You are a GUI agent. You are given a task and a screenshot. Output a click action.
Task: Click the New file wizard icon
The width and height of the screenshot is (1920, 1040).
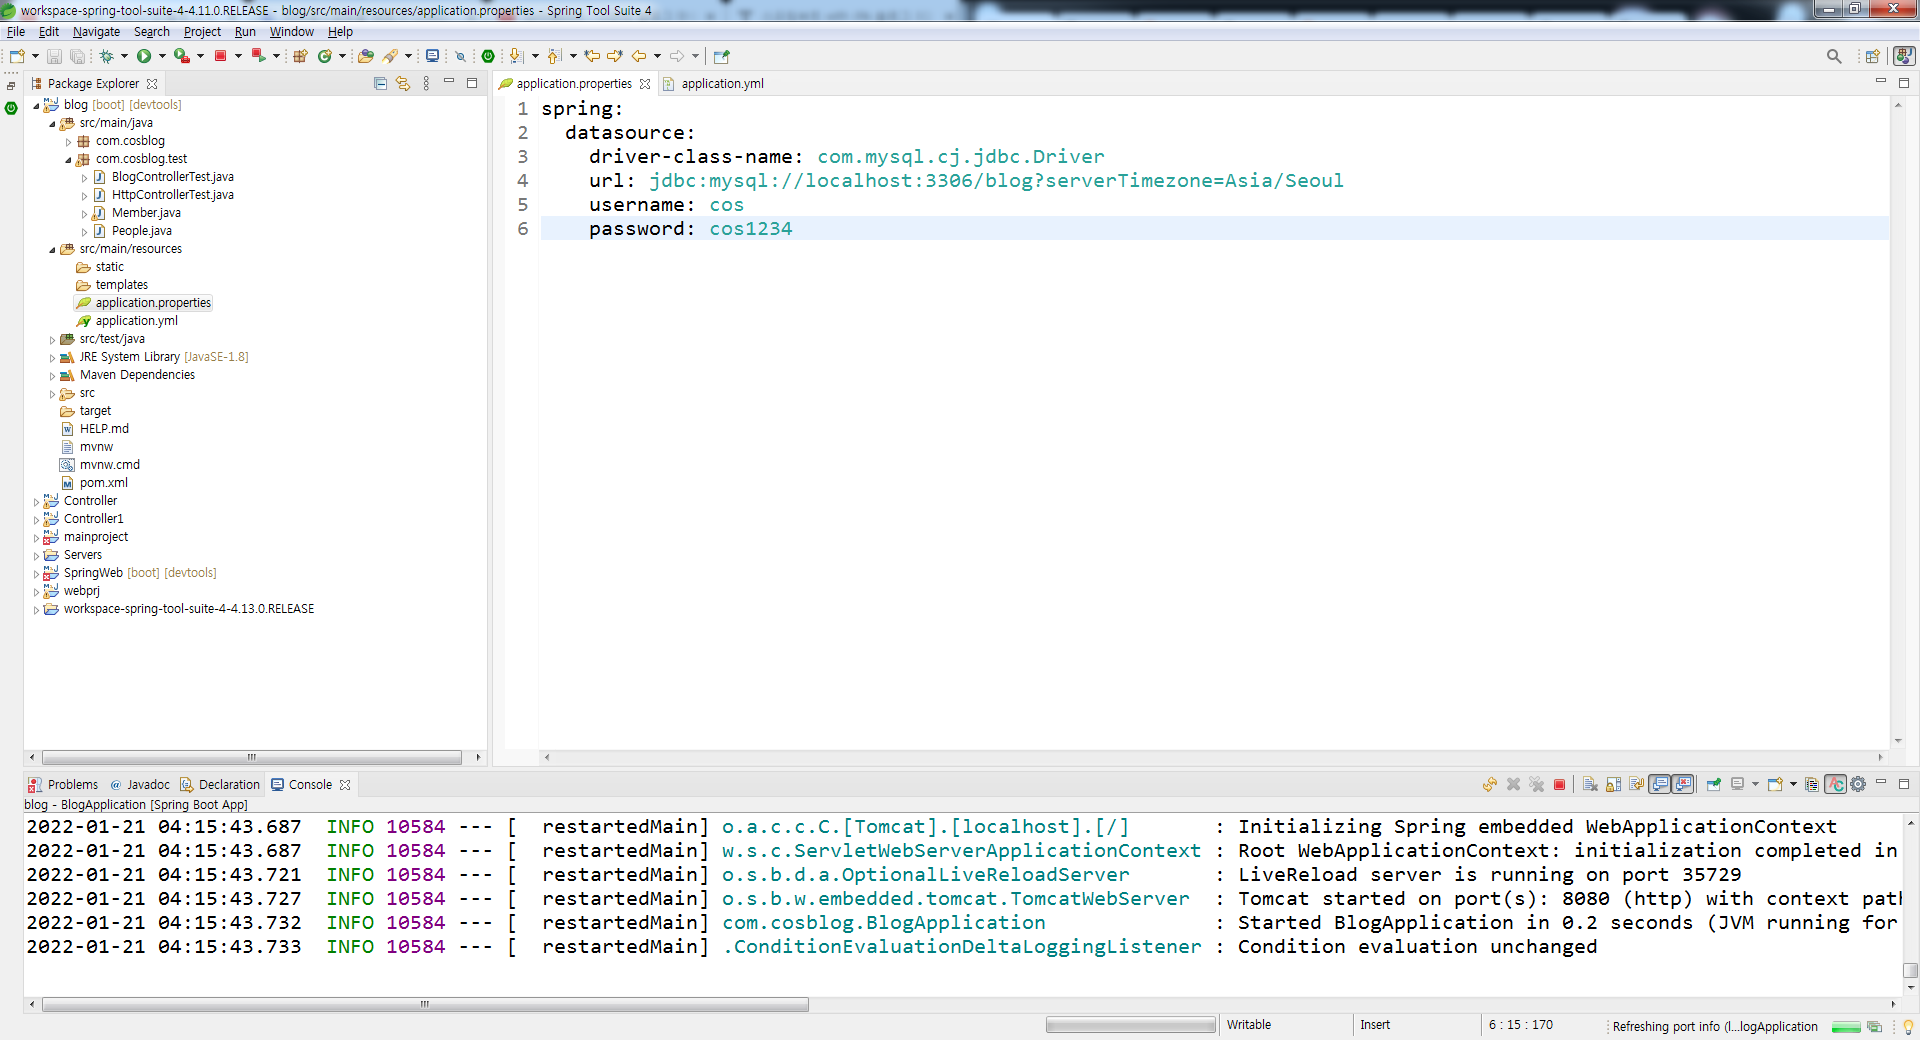[x=17, y=56]
